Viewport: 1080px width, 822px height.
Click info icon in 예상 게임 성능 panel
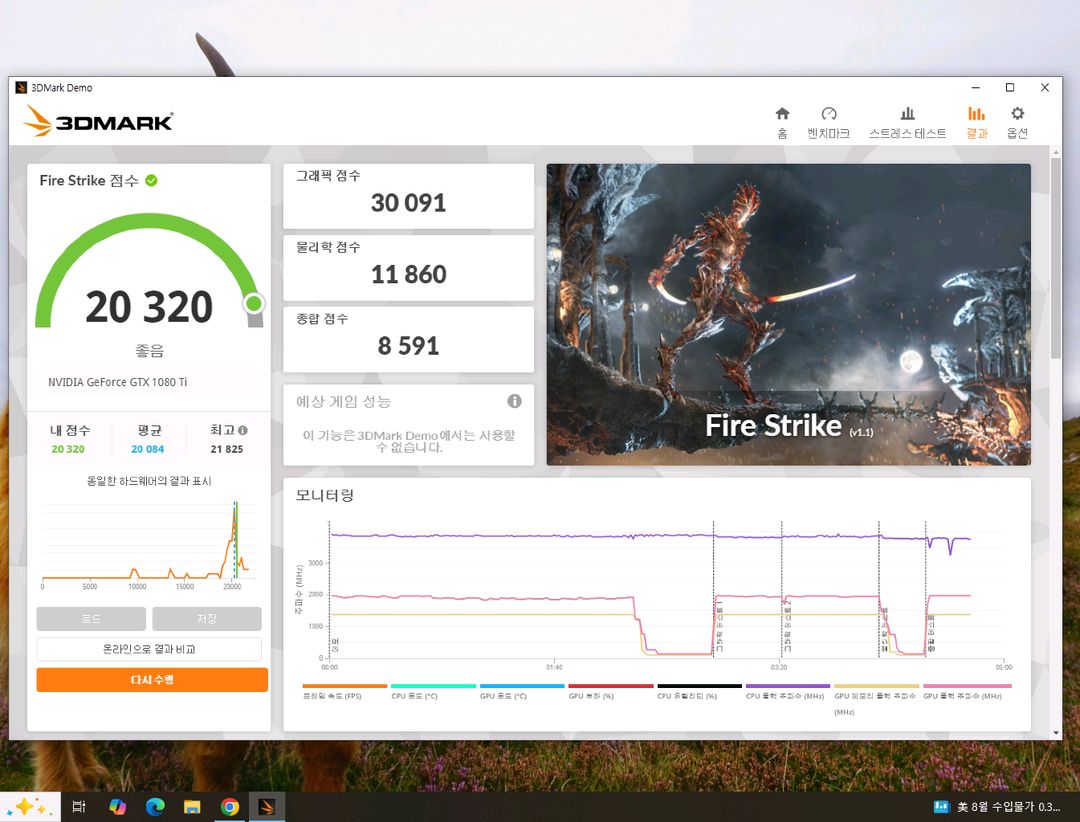point(514,401)
